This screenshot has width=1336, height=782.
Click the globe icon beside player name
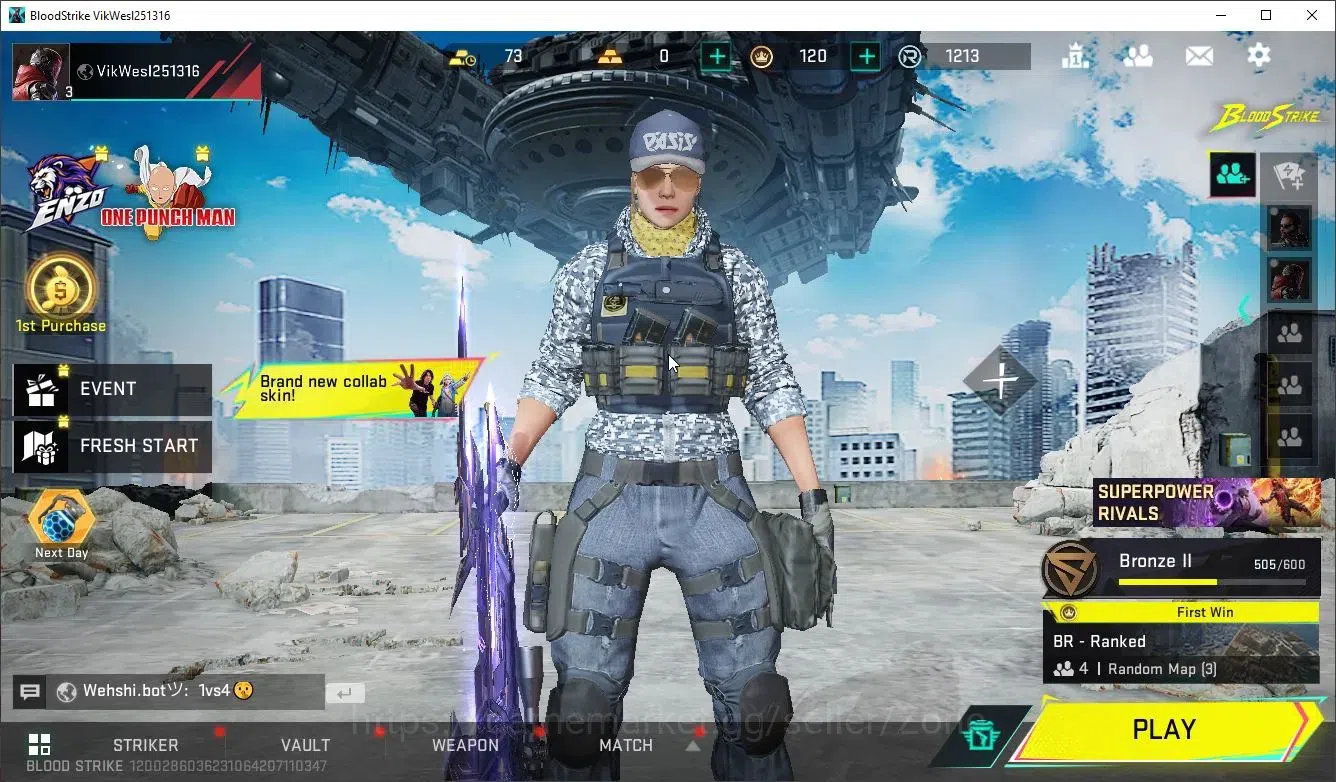[x=85, y=71]
